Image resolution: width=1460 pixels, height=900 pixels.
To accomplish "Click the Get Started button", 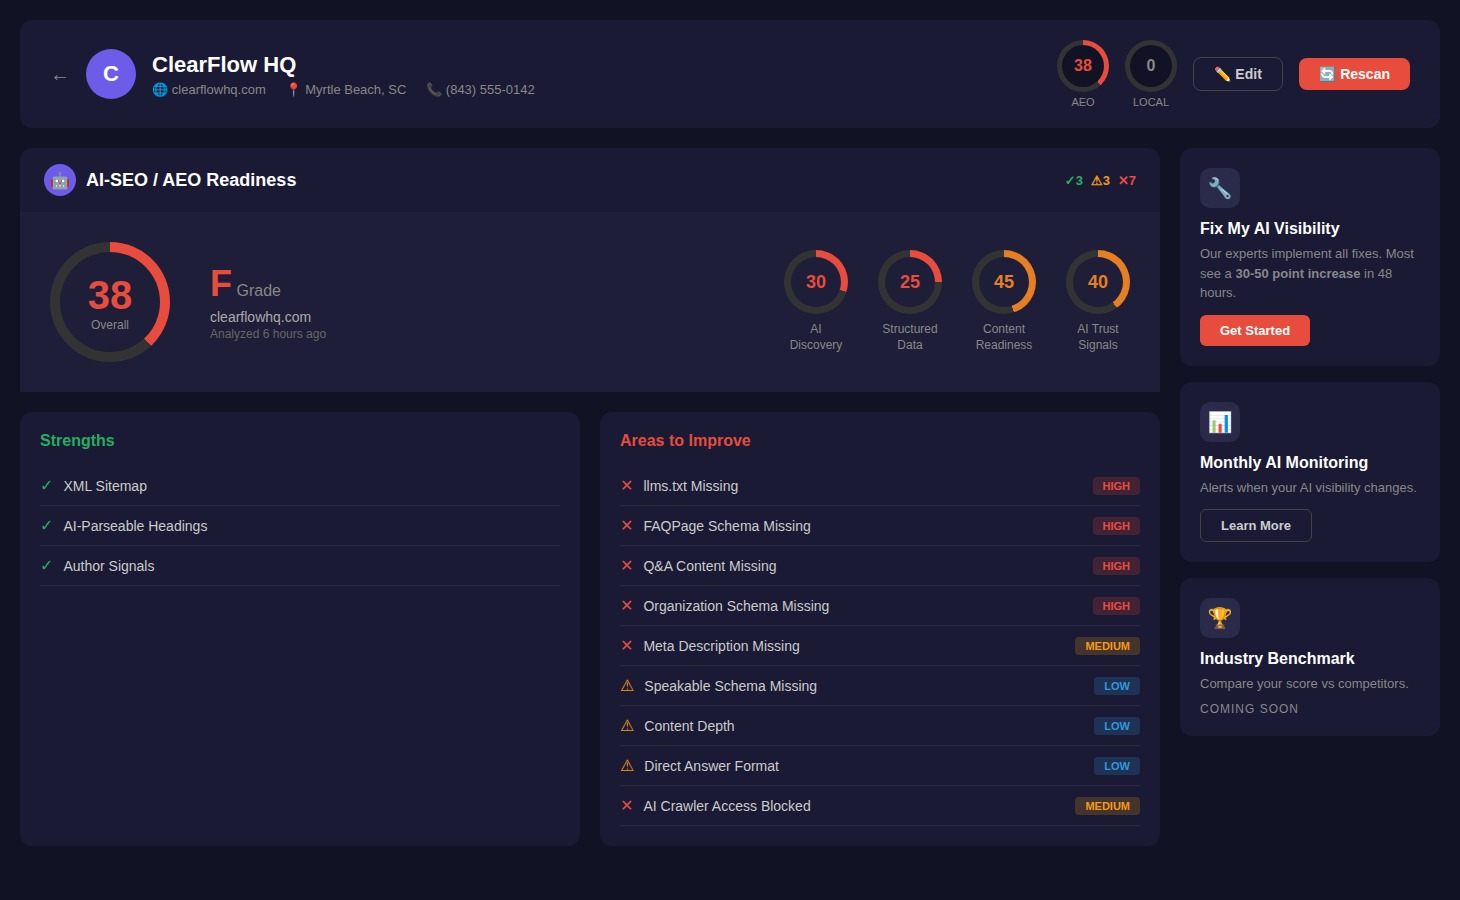I will click(x=1254, y=330).
